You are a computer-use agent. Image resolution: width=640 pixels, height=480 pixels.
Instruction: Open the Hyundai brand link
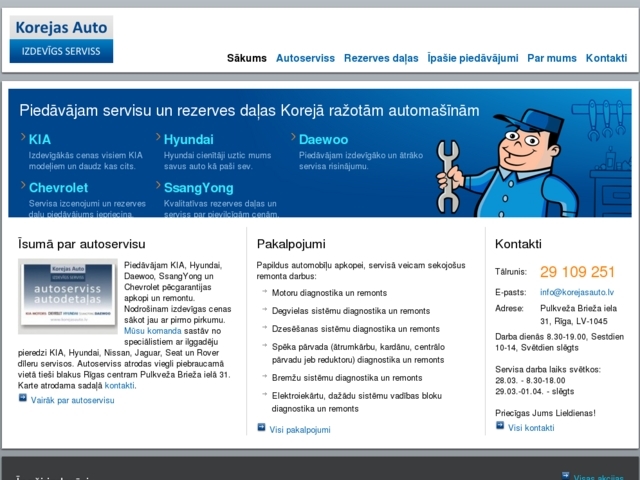pyautogui.click(x=189, y=140)
